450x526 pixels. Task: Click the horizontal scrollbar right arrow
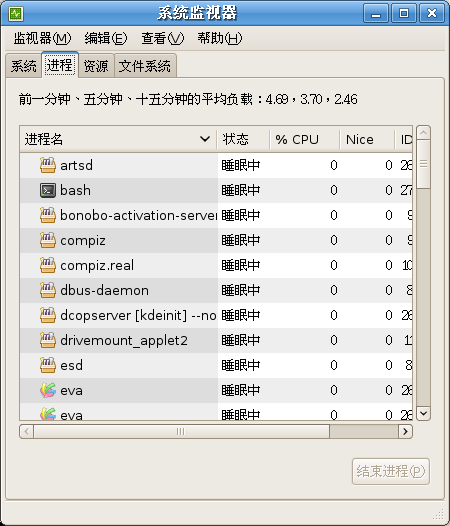(405, 431)
